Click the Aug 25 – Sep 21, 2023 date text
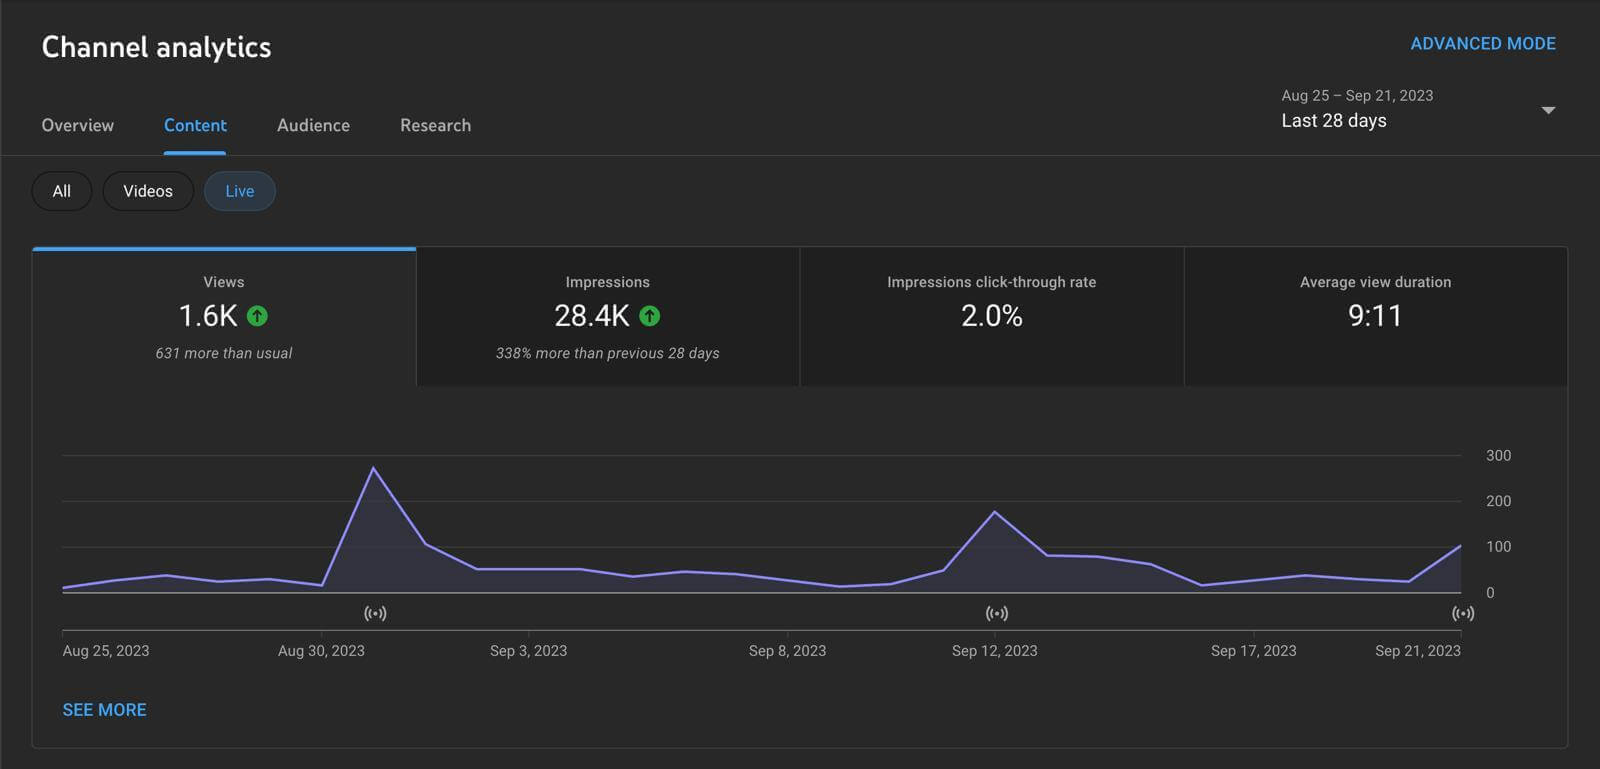The height and width of the screenshot is (769, 1600). pos(1357,96)
